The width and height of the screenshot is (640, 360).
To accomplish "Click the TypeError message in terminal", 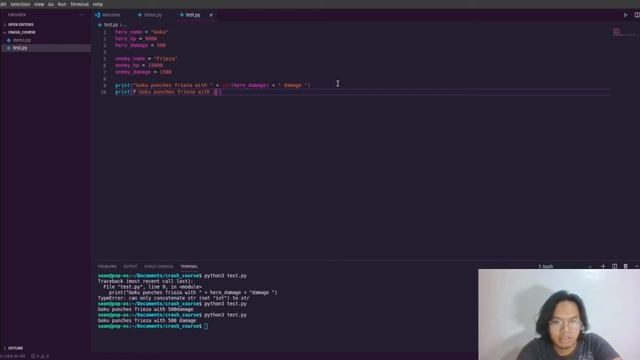I will [x=173, y=298].
